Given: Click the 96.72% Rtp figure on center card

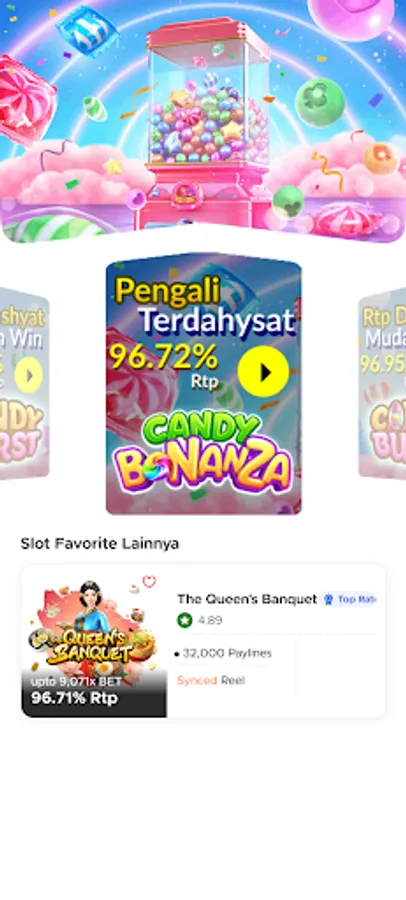Looking at the screenshot, I should 164,364.
